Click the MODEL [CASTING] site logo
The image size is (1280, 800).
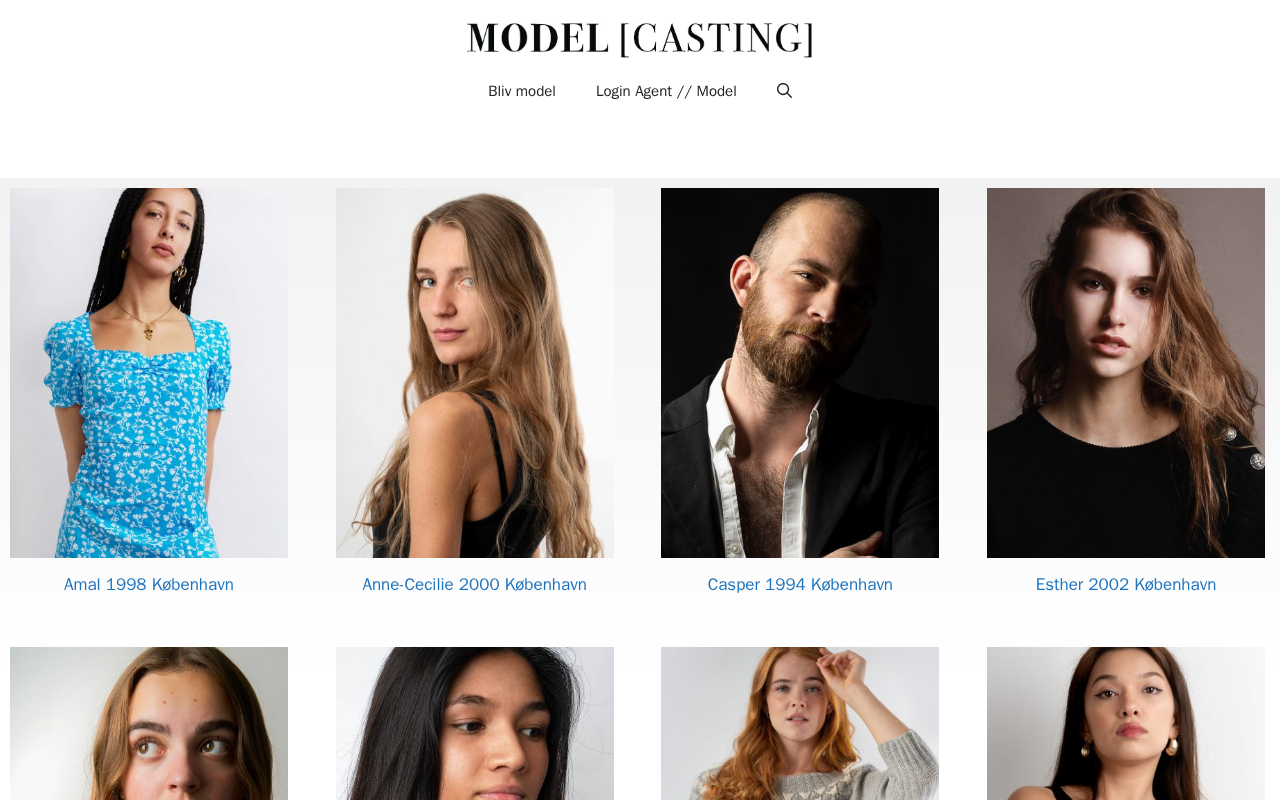[640, 37]
